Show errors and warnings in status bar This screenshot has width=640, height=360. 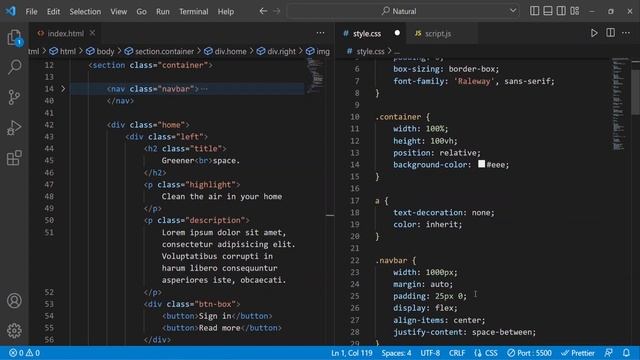24,353
